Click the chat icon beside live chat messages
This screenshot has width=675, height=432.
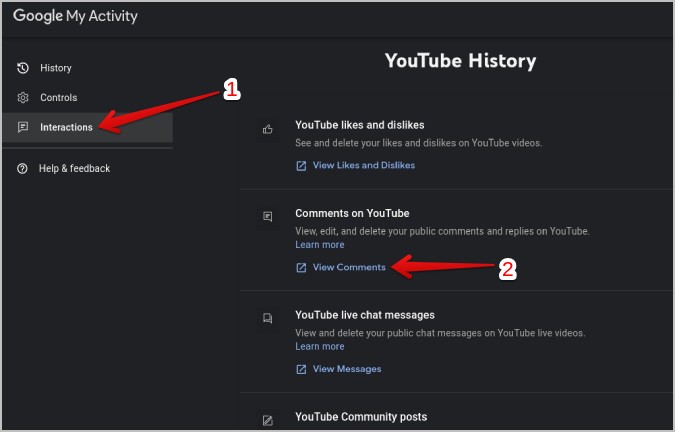point(268,318)
